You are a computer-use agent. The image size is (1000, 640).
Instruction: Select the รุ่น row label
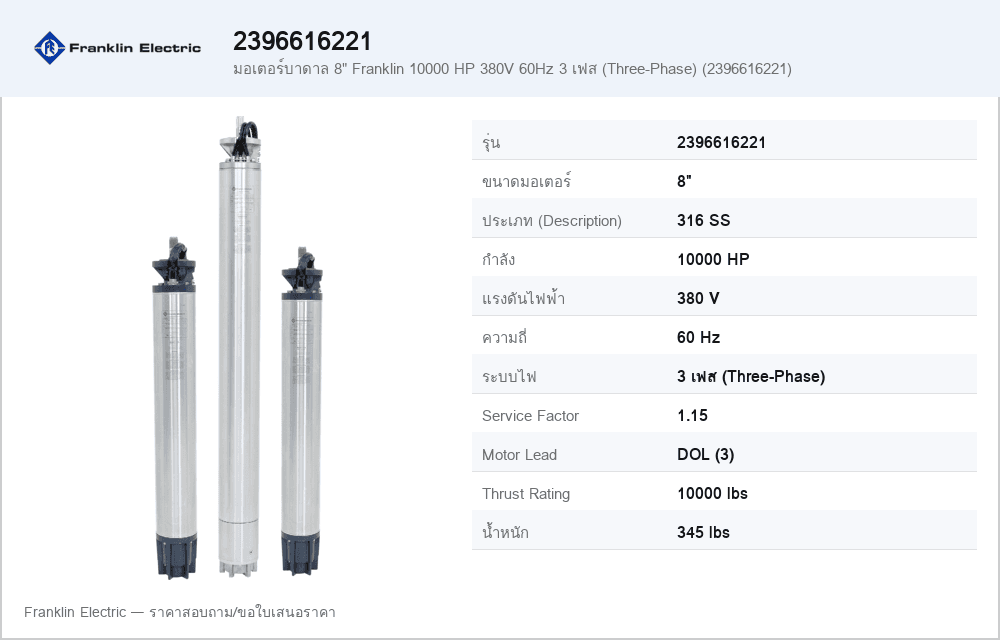tap(491, 142)
